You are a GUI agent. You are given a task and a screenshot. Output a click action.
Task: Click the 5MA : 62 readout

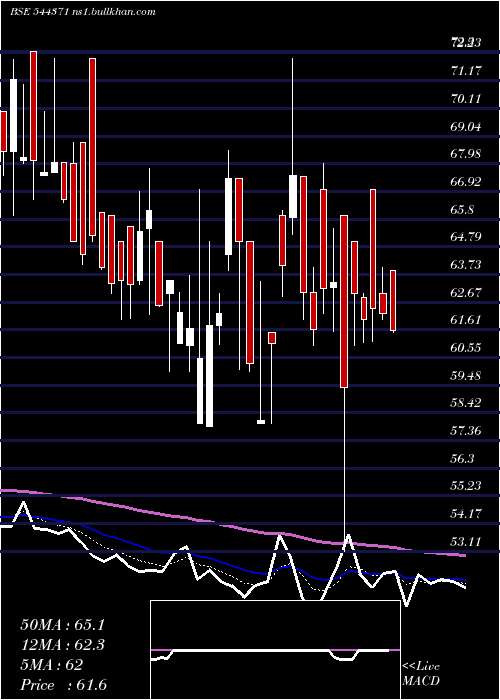[52, 665]
